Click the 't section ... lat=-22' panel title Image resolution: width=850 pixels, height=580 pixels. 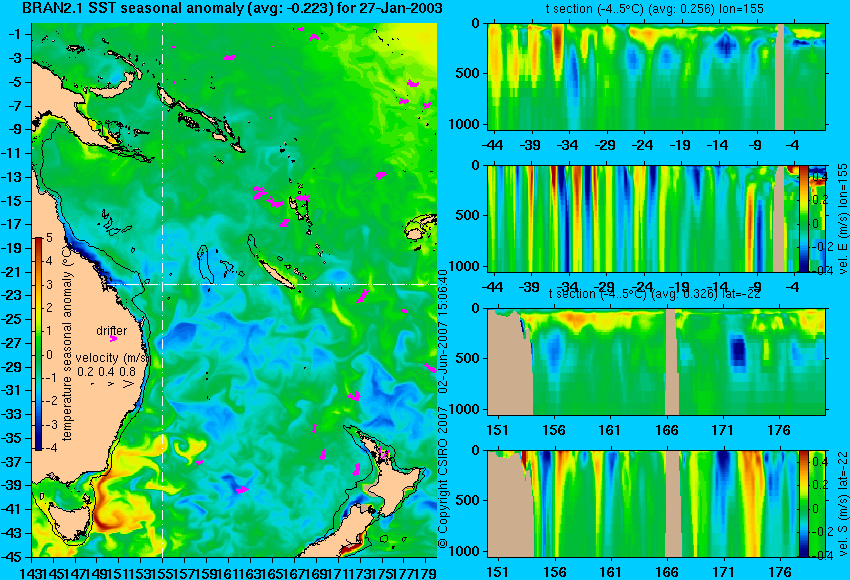point(655,294)
